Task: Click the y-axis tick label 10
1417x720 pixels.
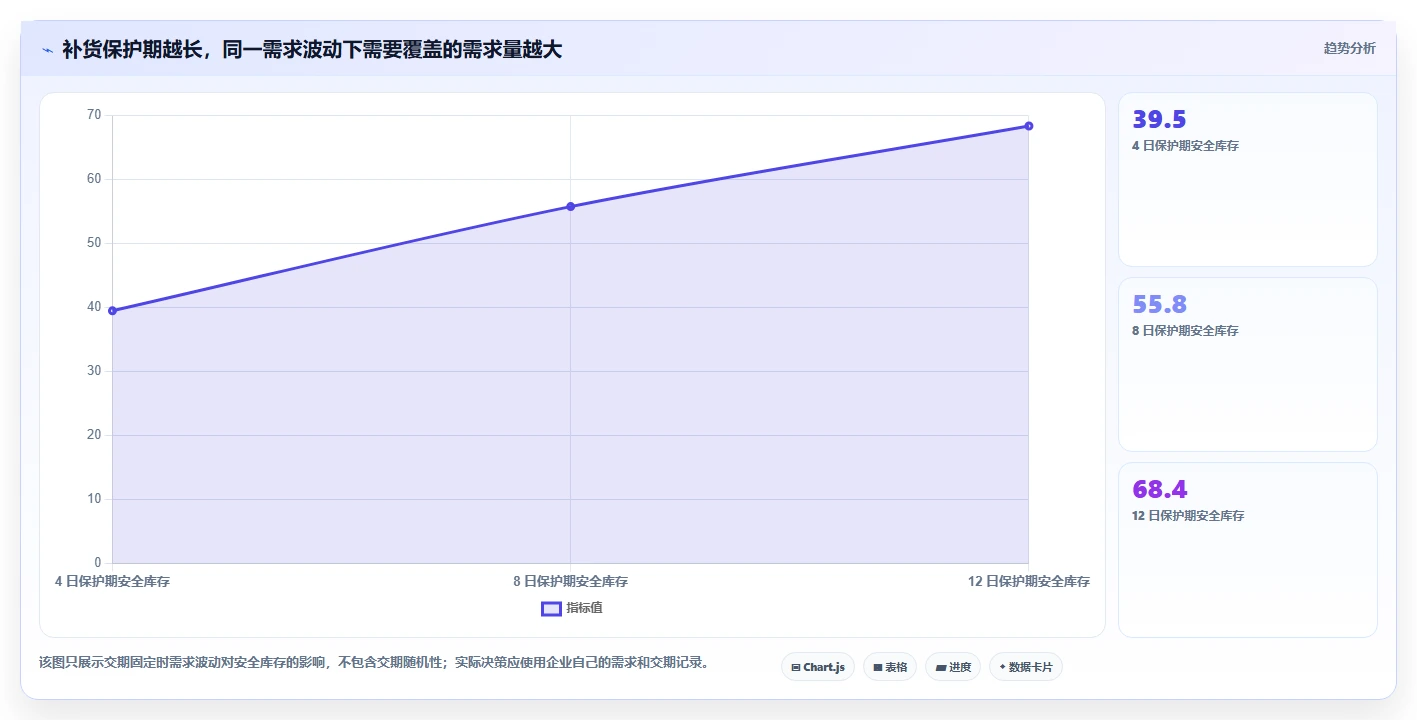Action: click(94, 499)
